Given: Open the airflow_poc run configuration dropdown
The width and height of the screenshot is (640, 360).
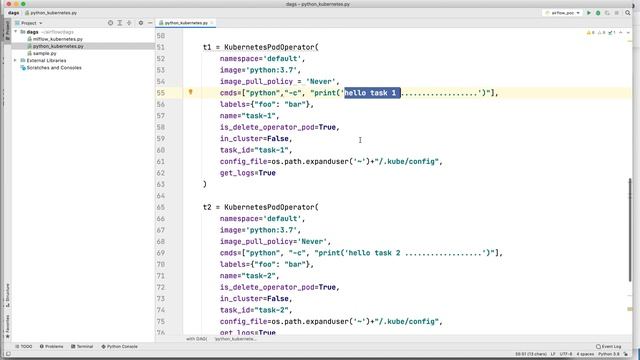Looking at the screenshot, I should pos(562,13).
